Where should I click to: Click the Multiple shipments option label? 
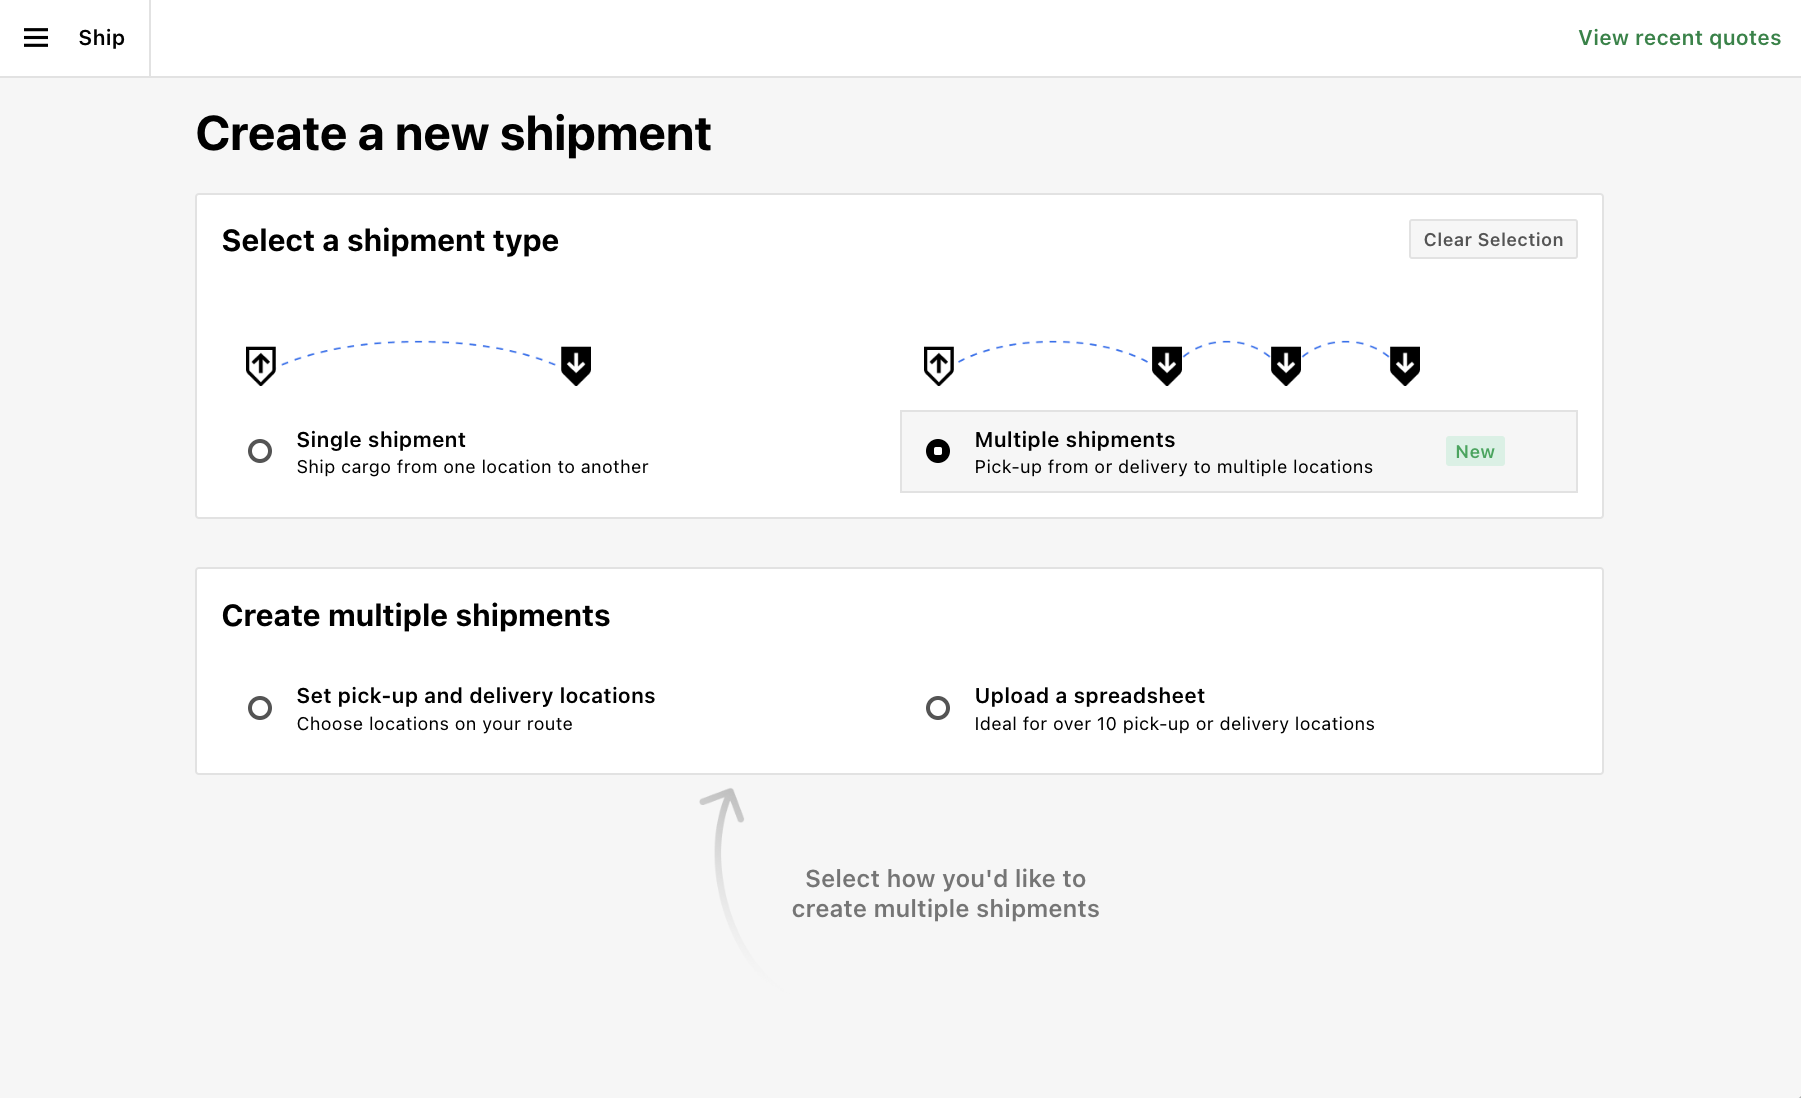(x=1075, y=440)
